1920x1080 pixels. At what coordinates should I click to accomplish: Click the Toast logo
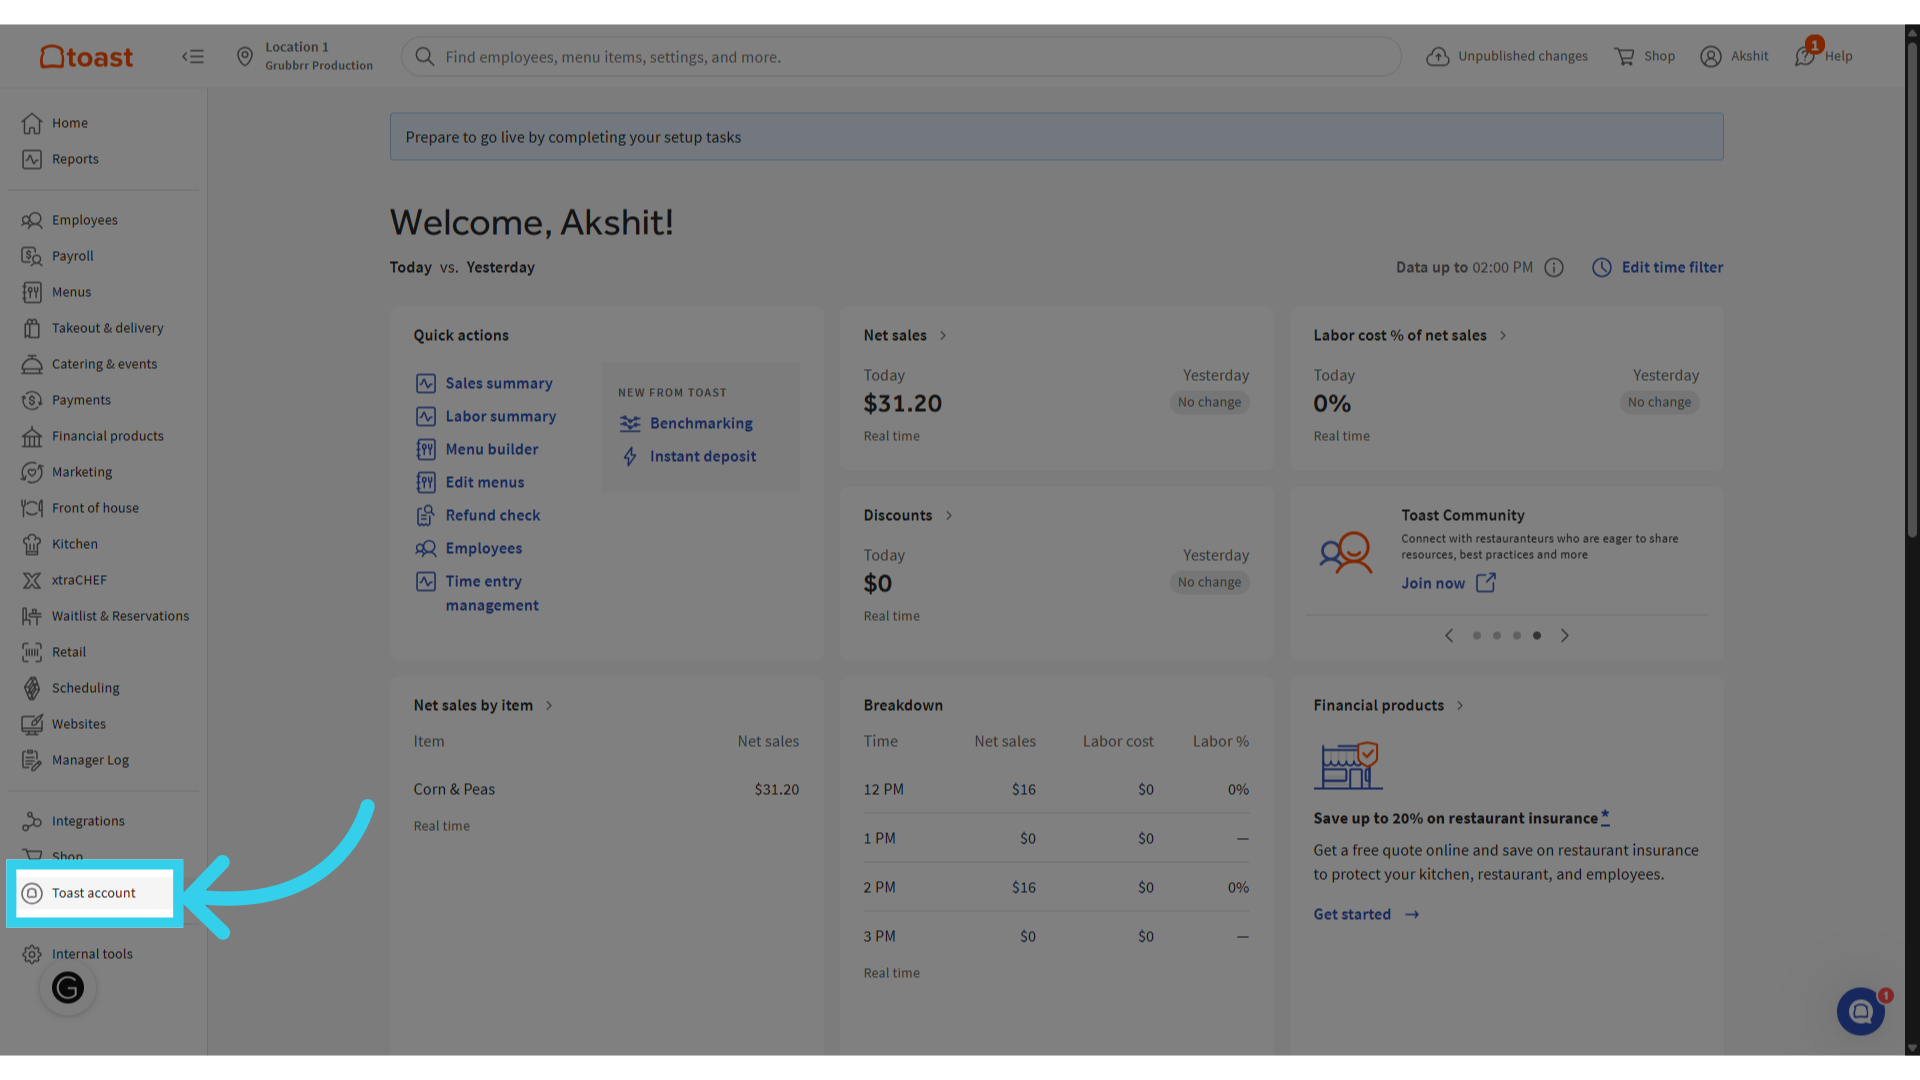86,57
